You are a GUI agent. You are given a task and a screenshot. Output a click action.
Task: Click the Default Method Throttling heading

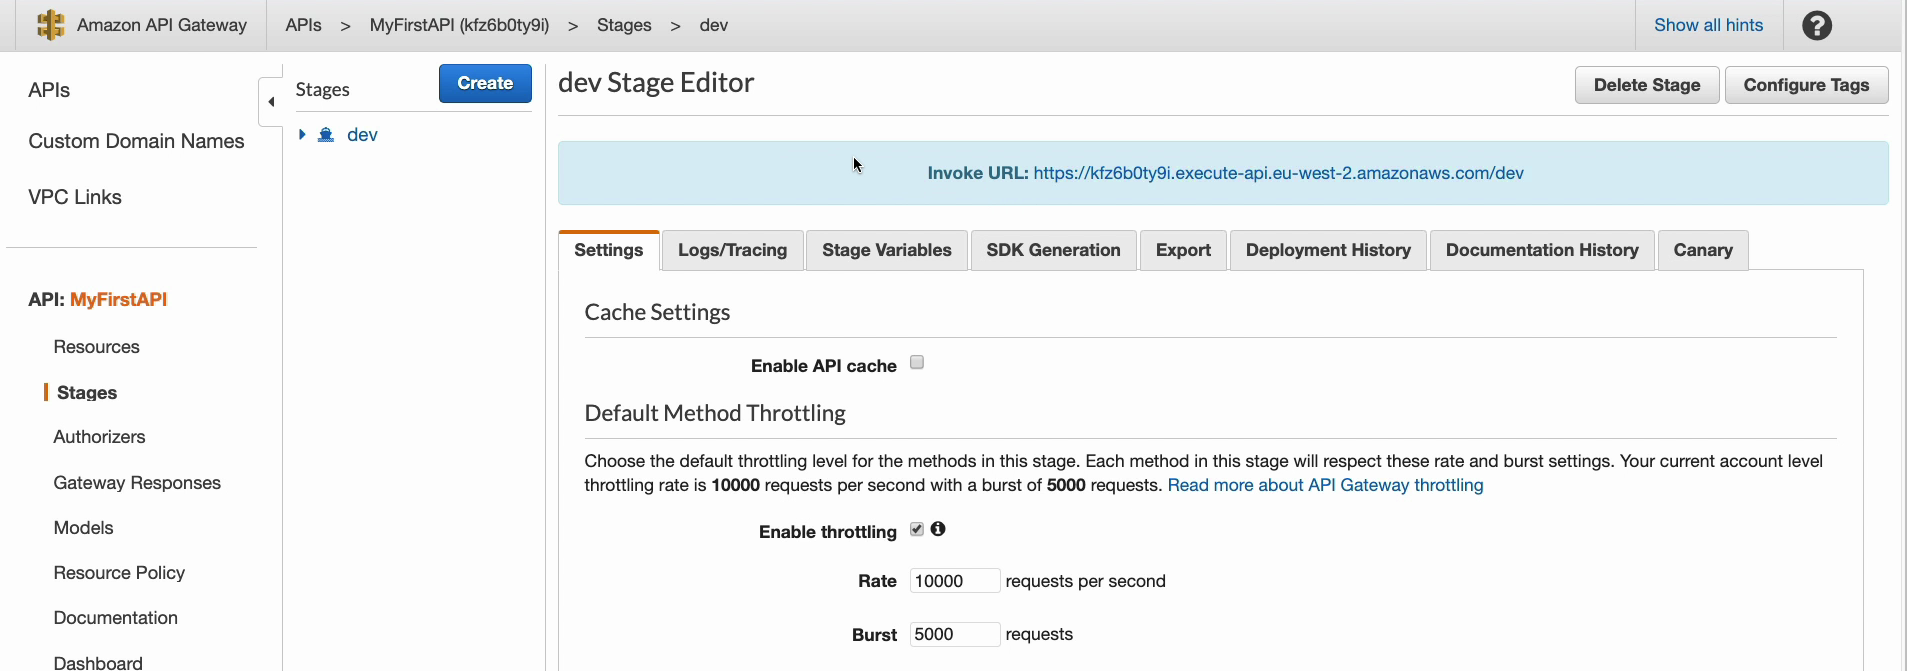point(715,413)
